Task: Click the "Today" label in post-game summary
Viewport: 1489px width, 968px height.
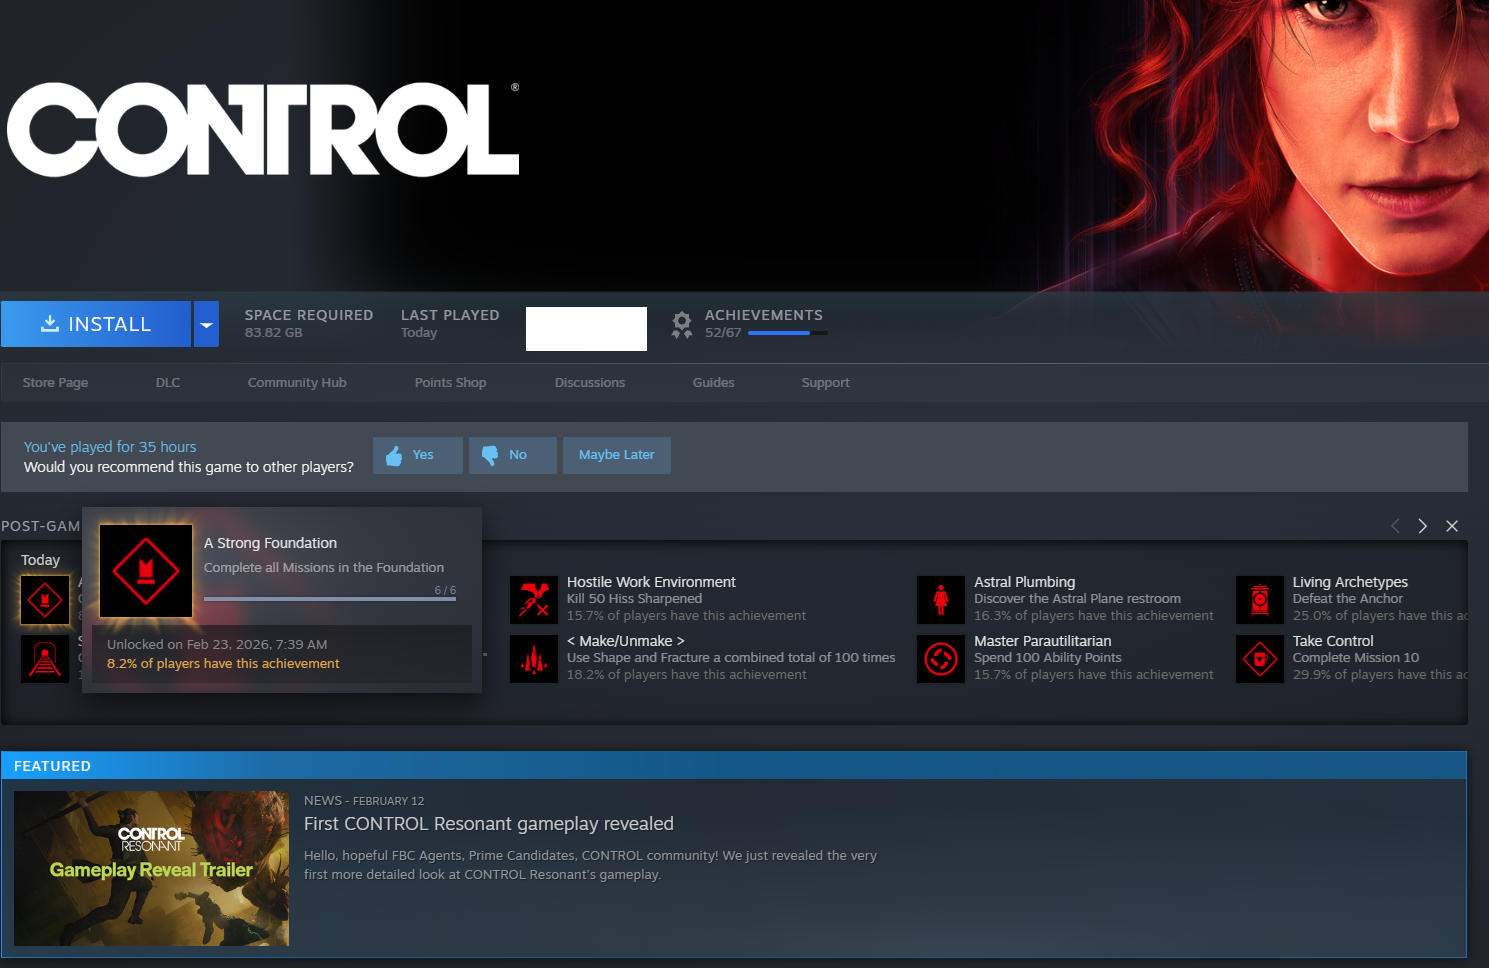Action: [41, 560]
